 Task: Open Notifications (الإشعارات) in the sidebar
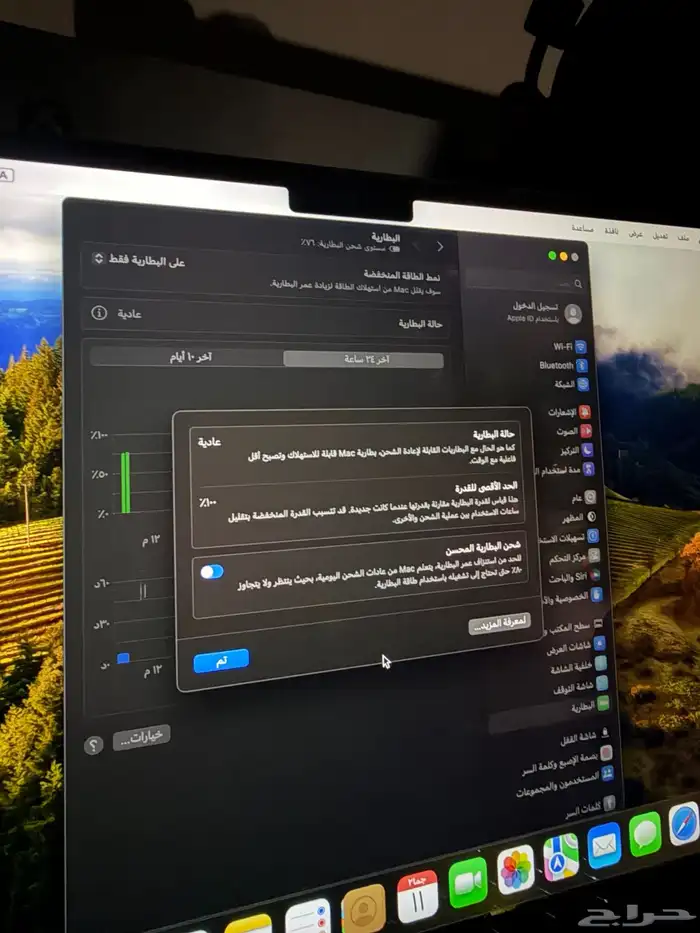[568, 412]
